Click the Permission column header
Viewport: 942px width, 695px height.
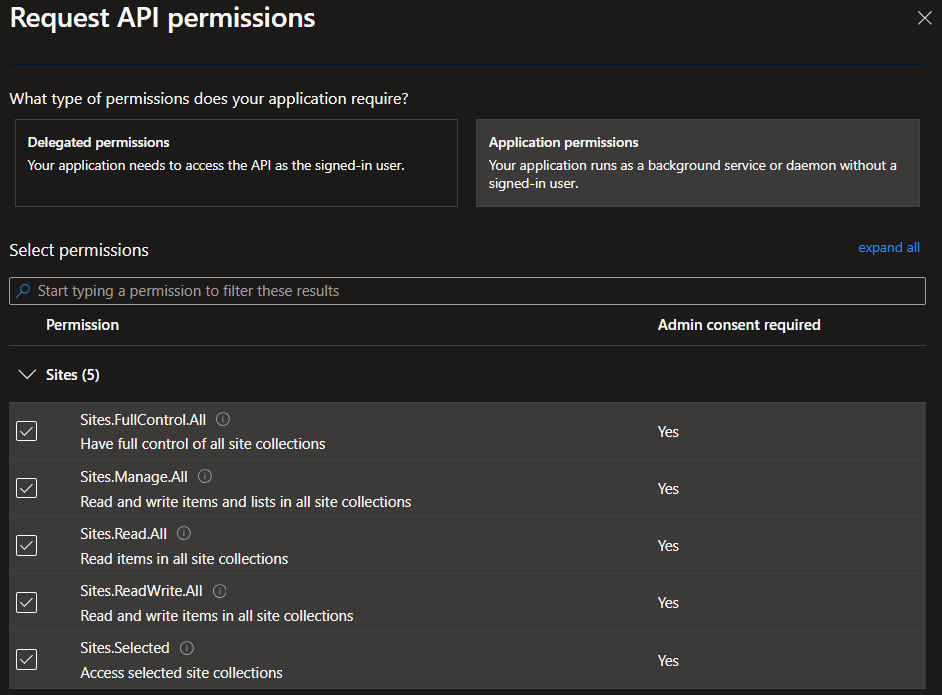[82, 324]
